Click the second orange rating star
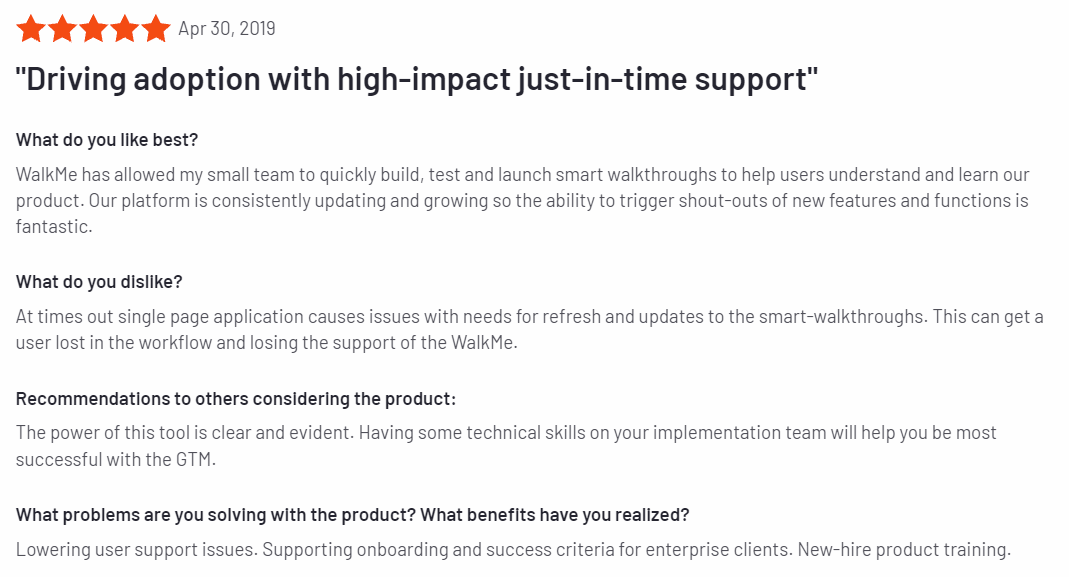 [62, 29]
